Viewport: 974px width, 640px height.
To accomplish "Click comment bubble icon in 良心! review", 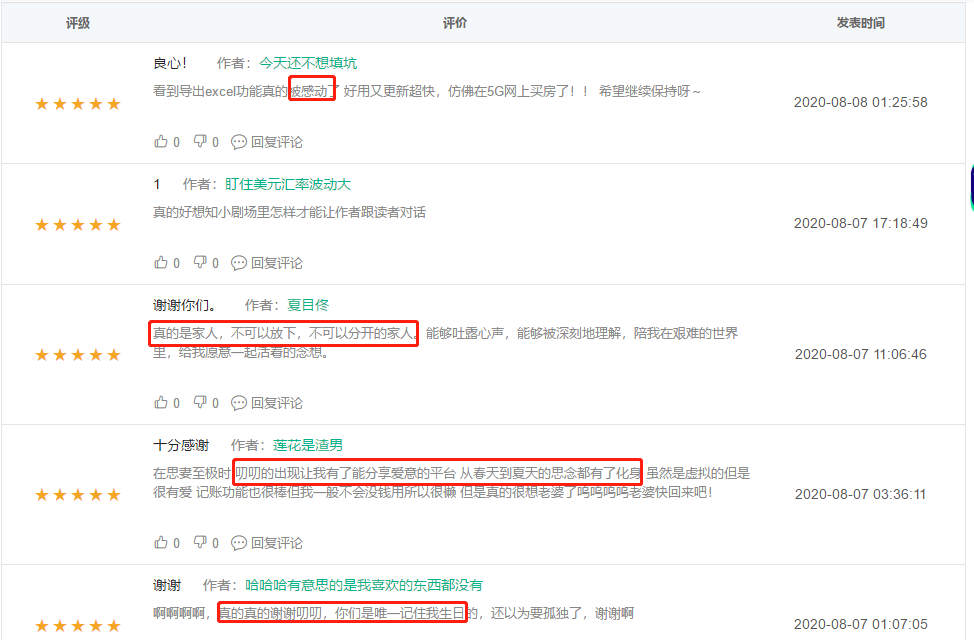I will [239, 142].
